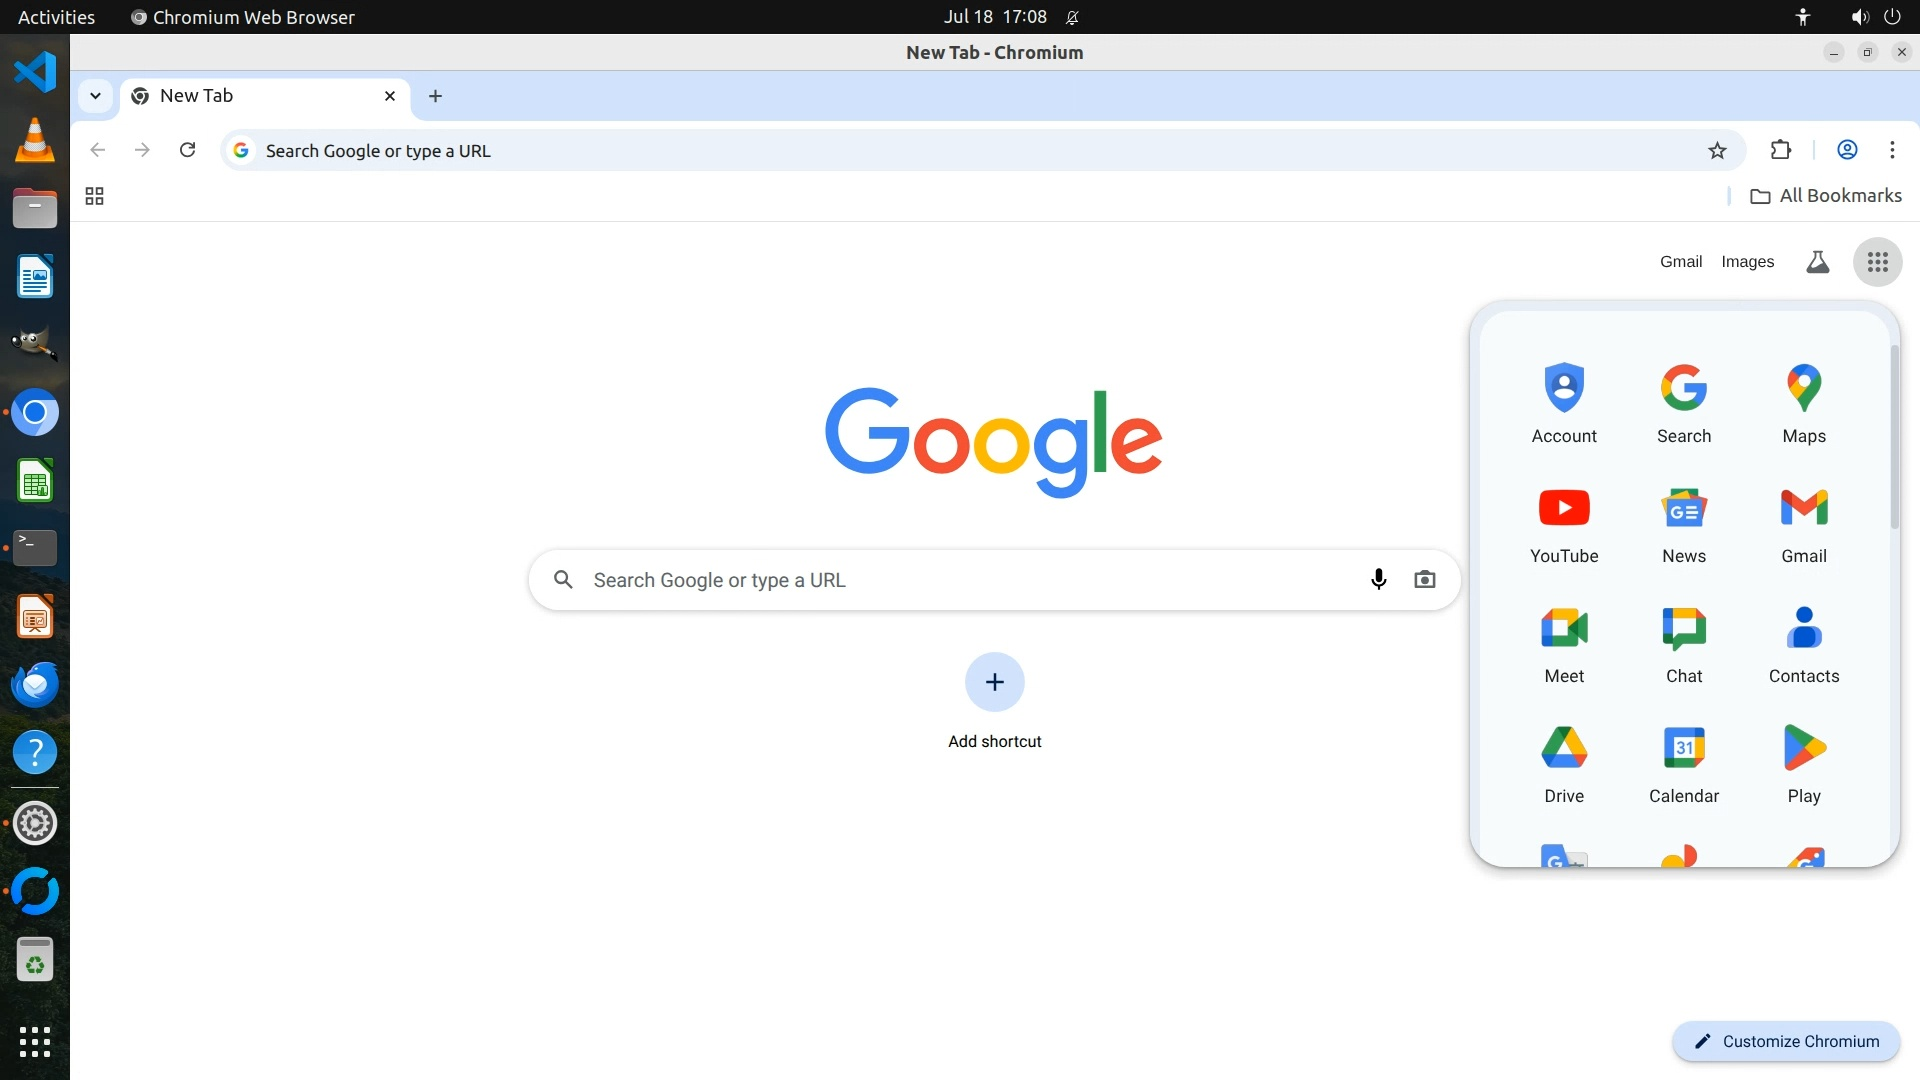This screenshot has width=1920, height=1080.
Task: Open the Search Labs flask icon
Action: coord(1817,262)
